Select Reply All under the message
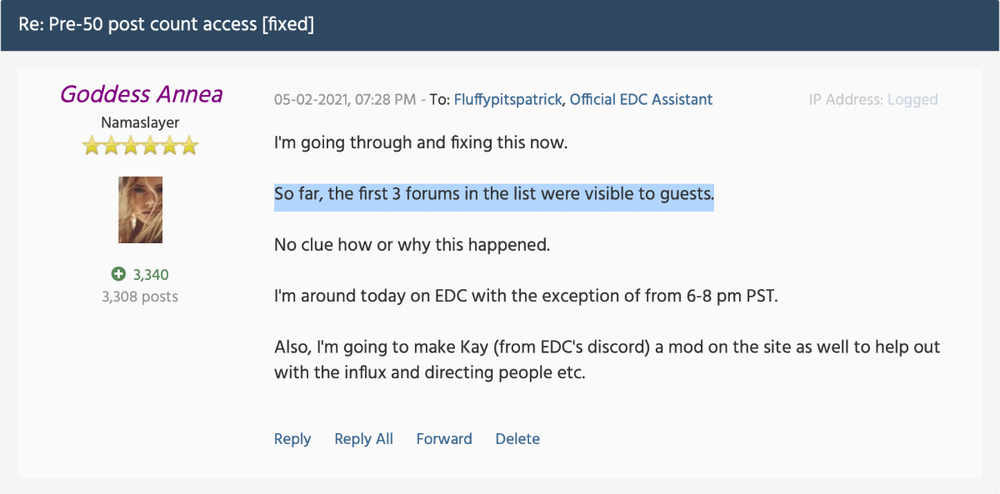The width and height of the screenshot is (1000, 494). tap(364, 439)
